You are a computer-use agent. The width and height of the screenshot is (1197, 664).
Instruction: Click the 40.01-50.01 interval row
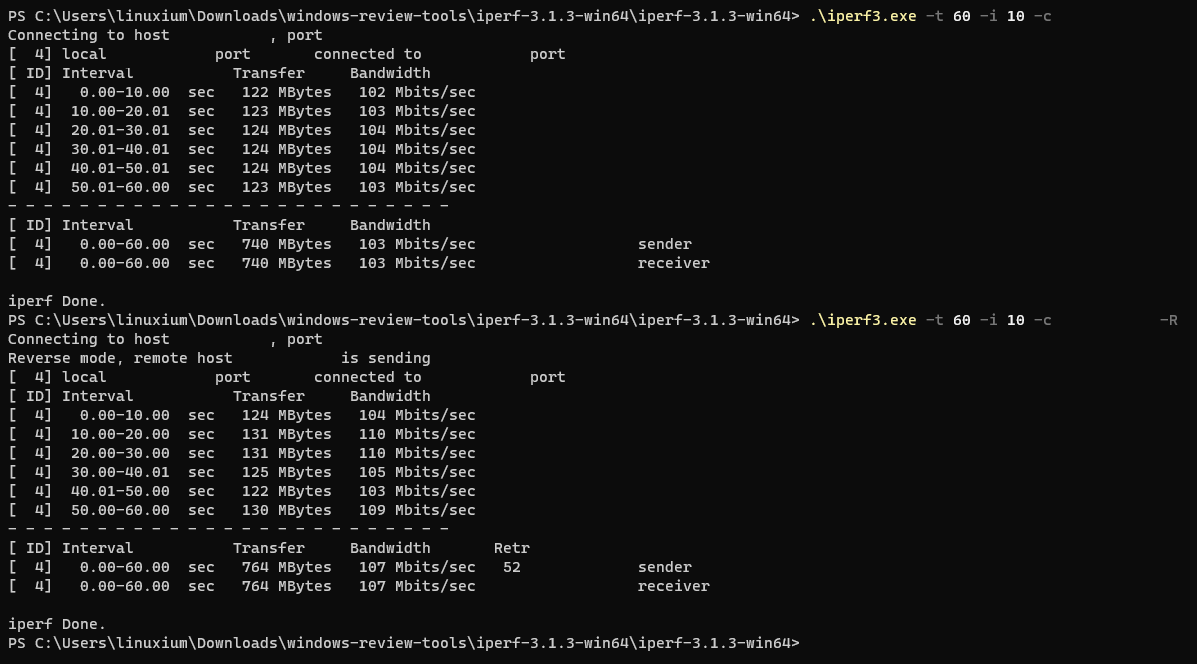(241, 168)
